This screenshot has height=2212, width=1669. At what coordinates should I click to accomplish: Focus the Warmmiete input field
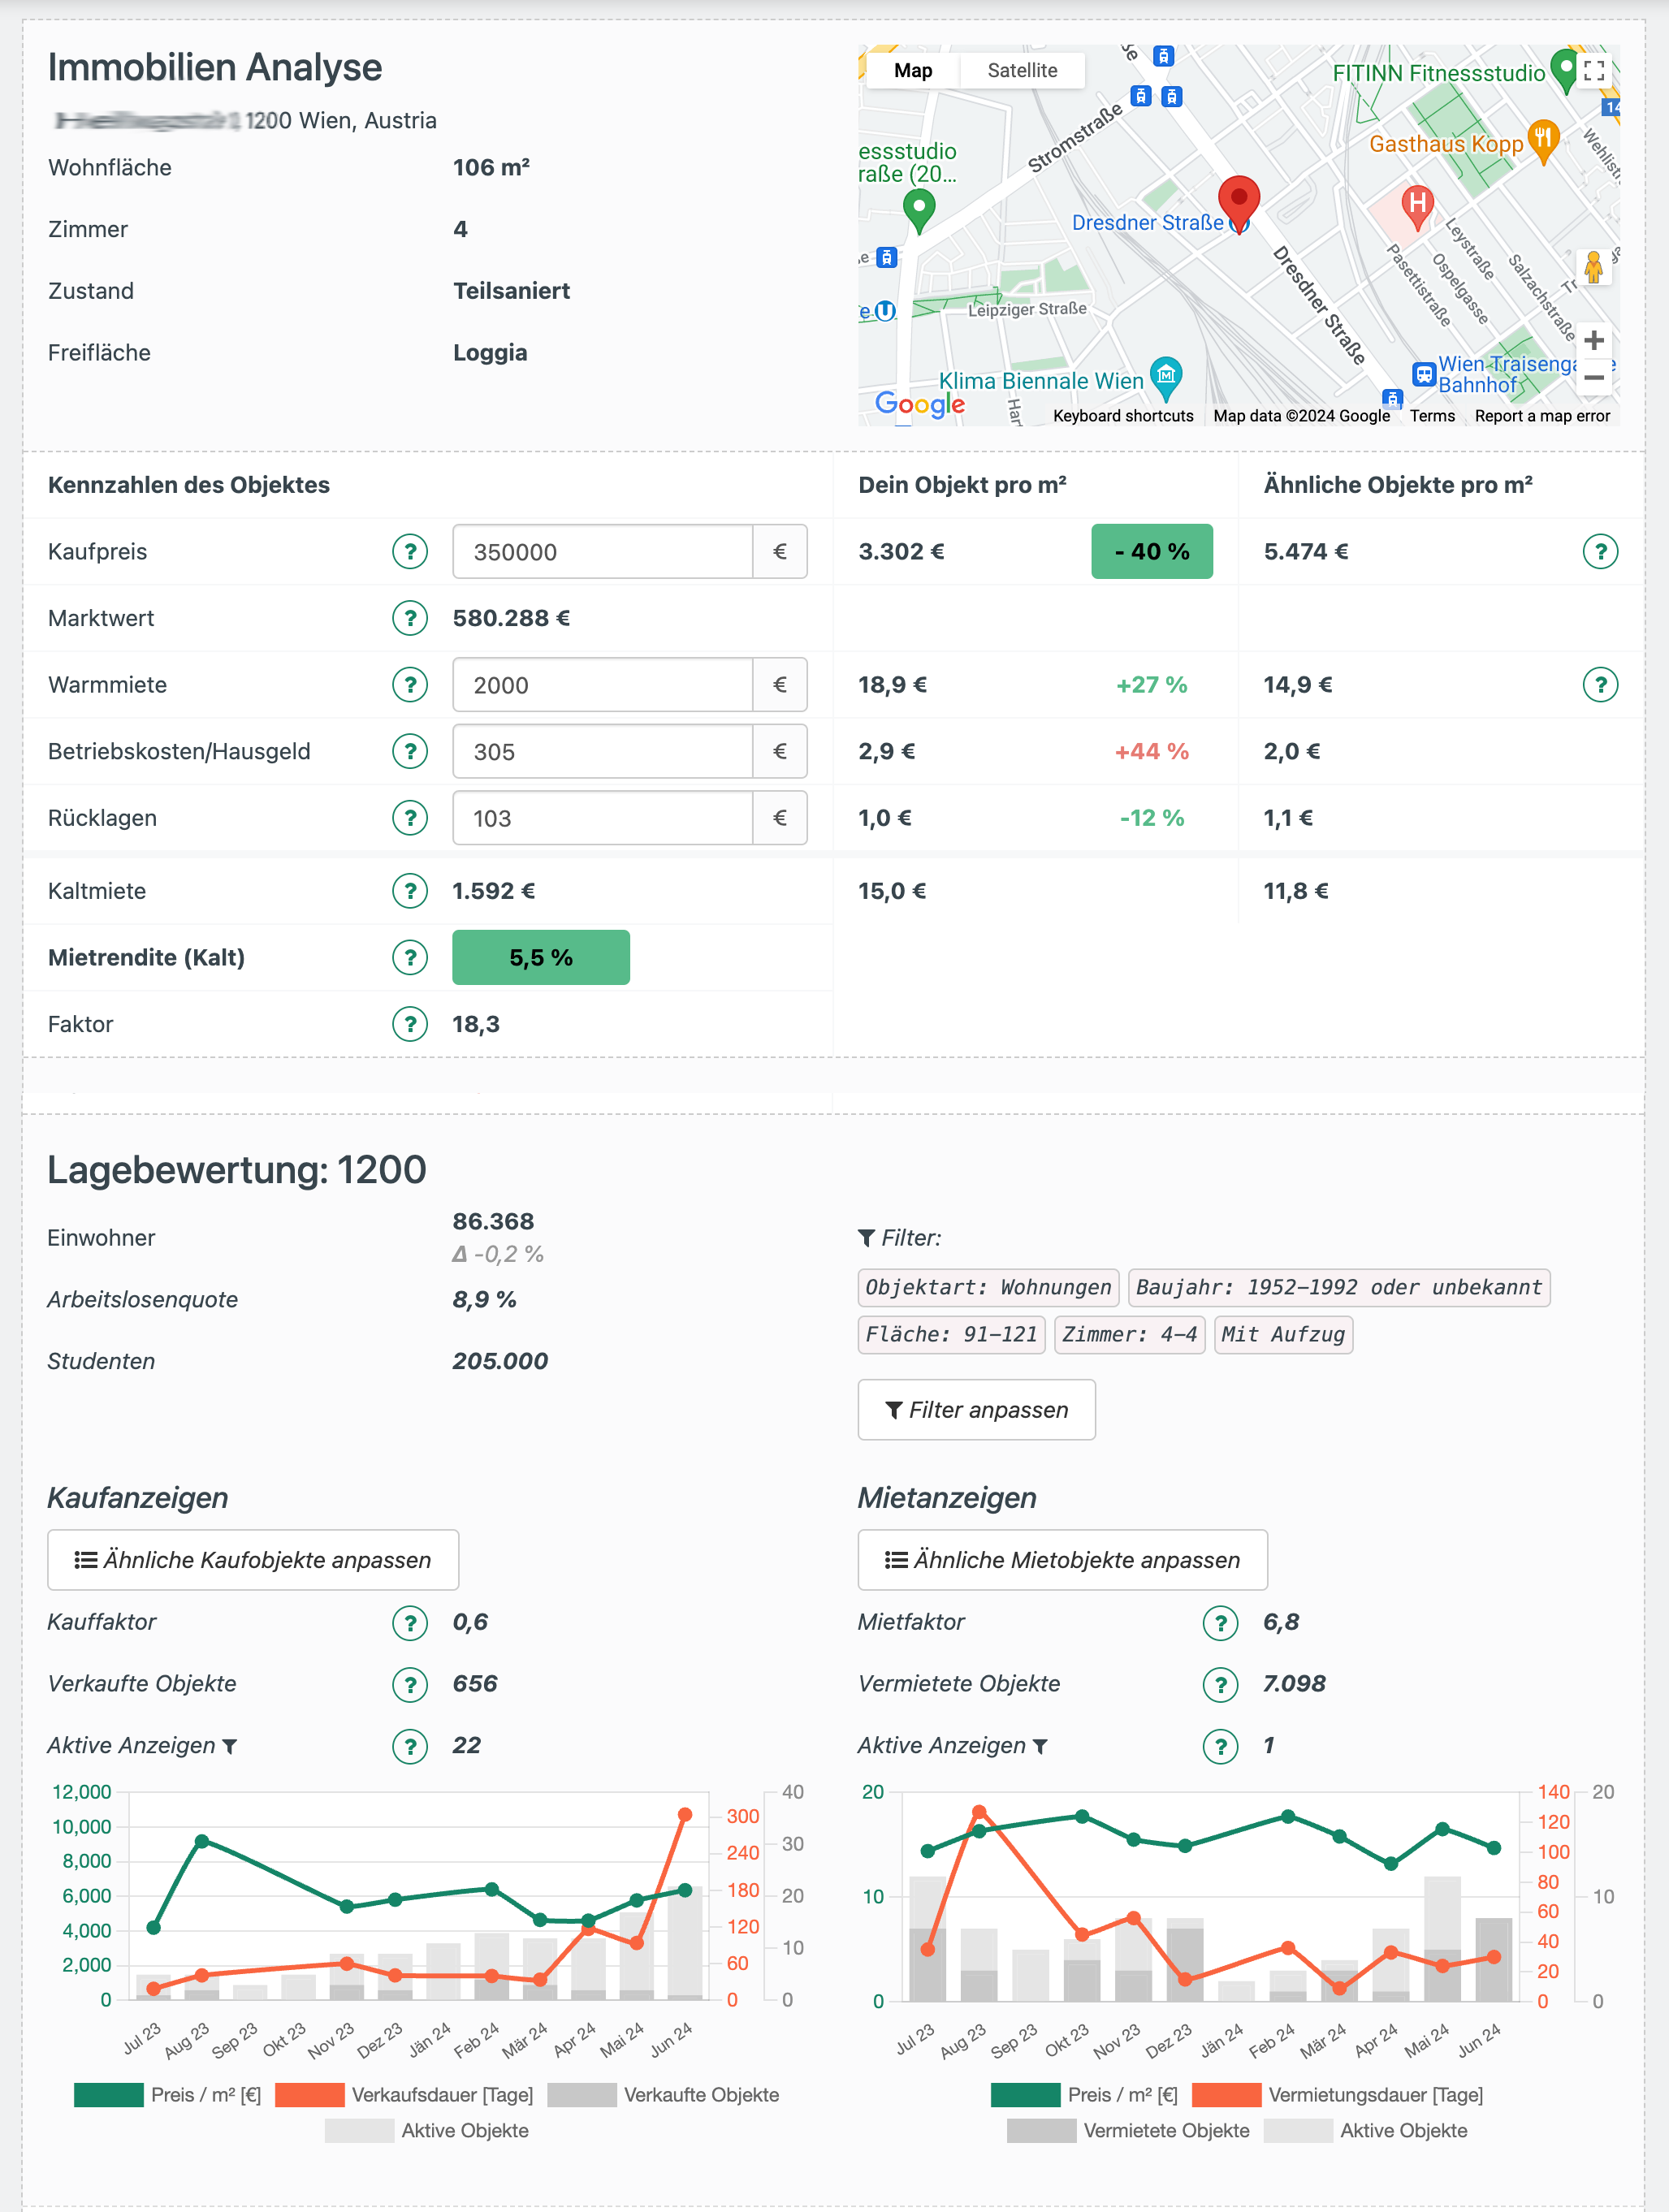(x=603, y=685)
